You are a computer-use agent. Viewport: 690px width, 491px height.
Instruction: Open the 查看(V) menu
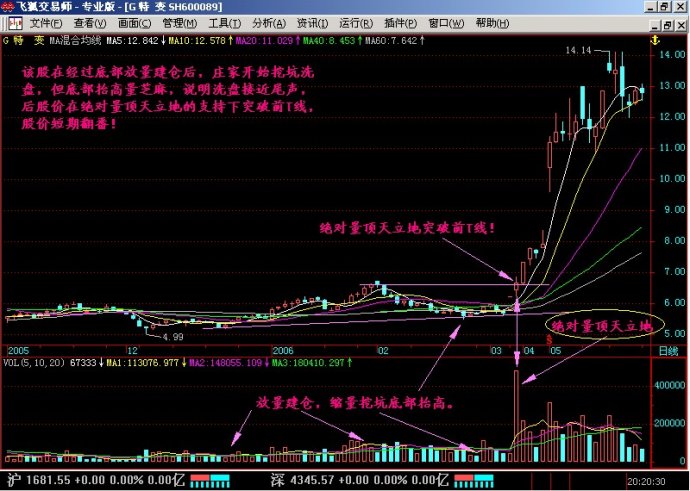[90, 24]
